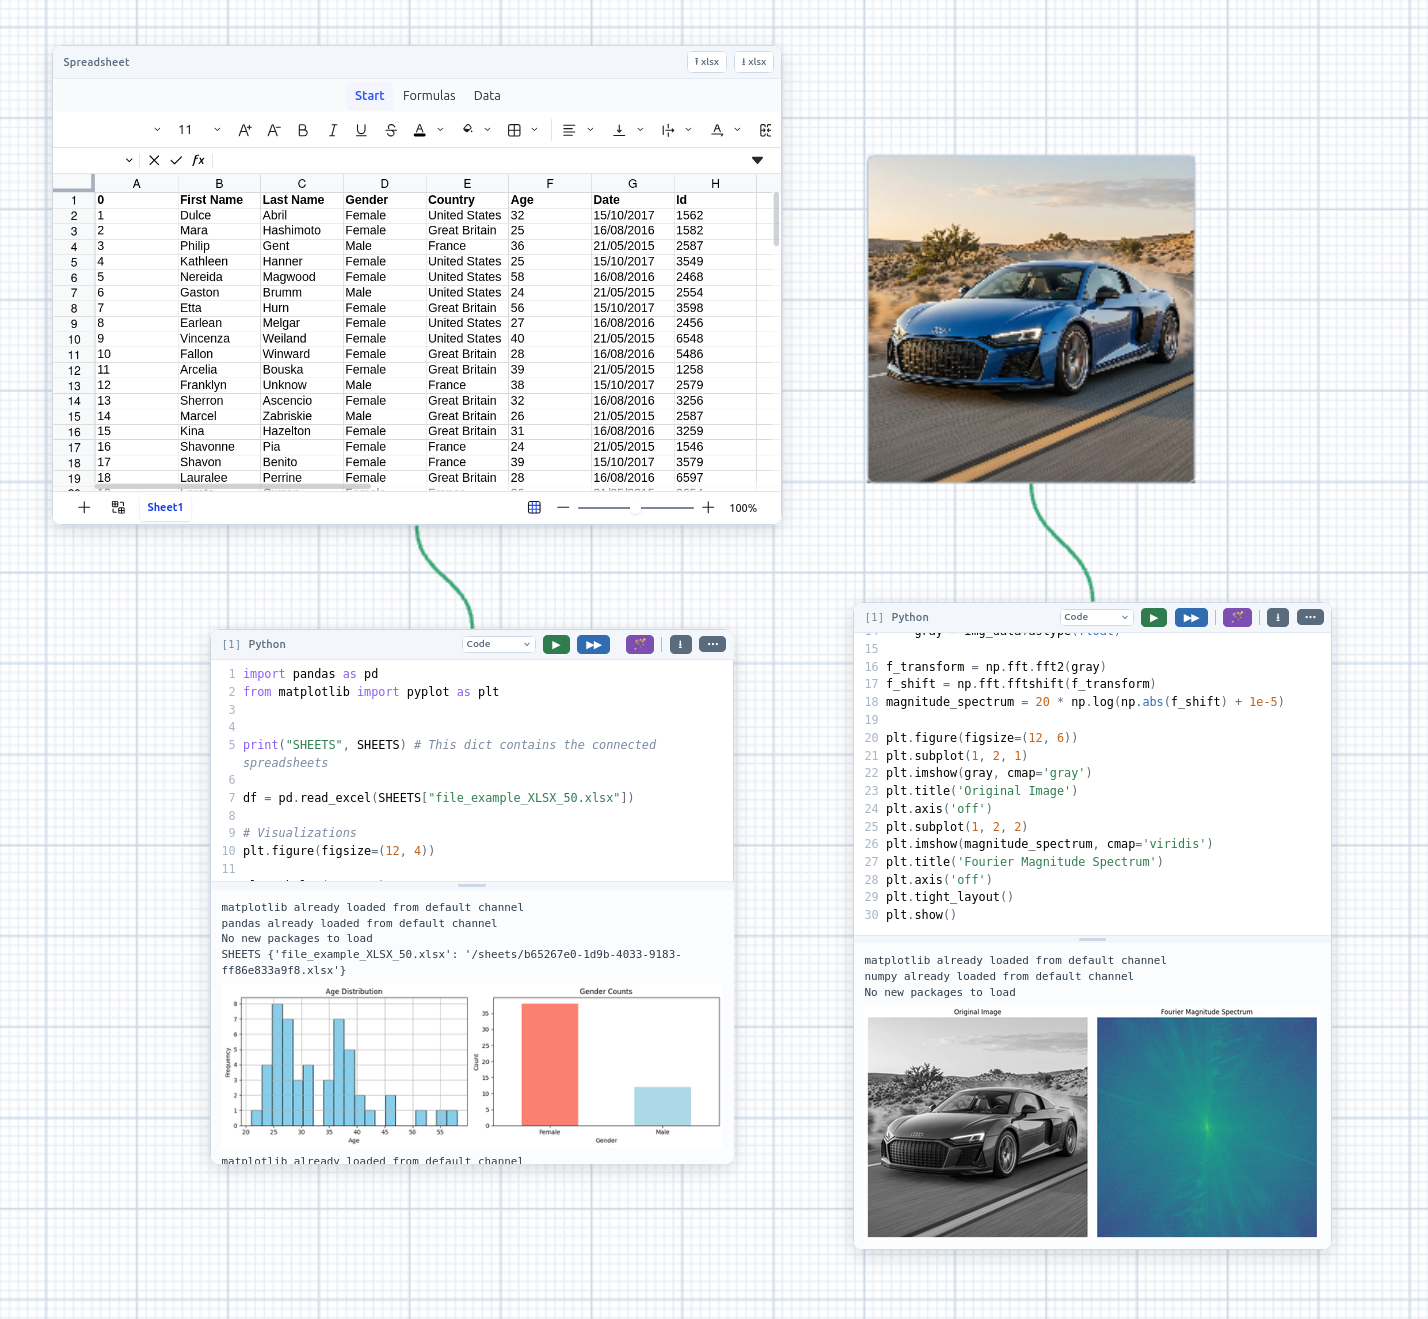
Task: Click the 100% zoom level label
Action: click(743, 508)
